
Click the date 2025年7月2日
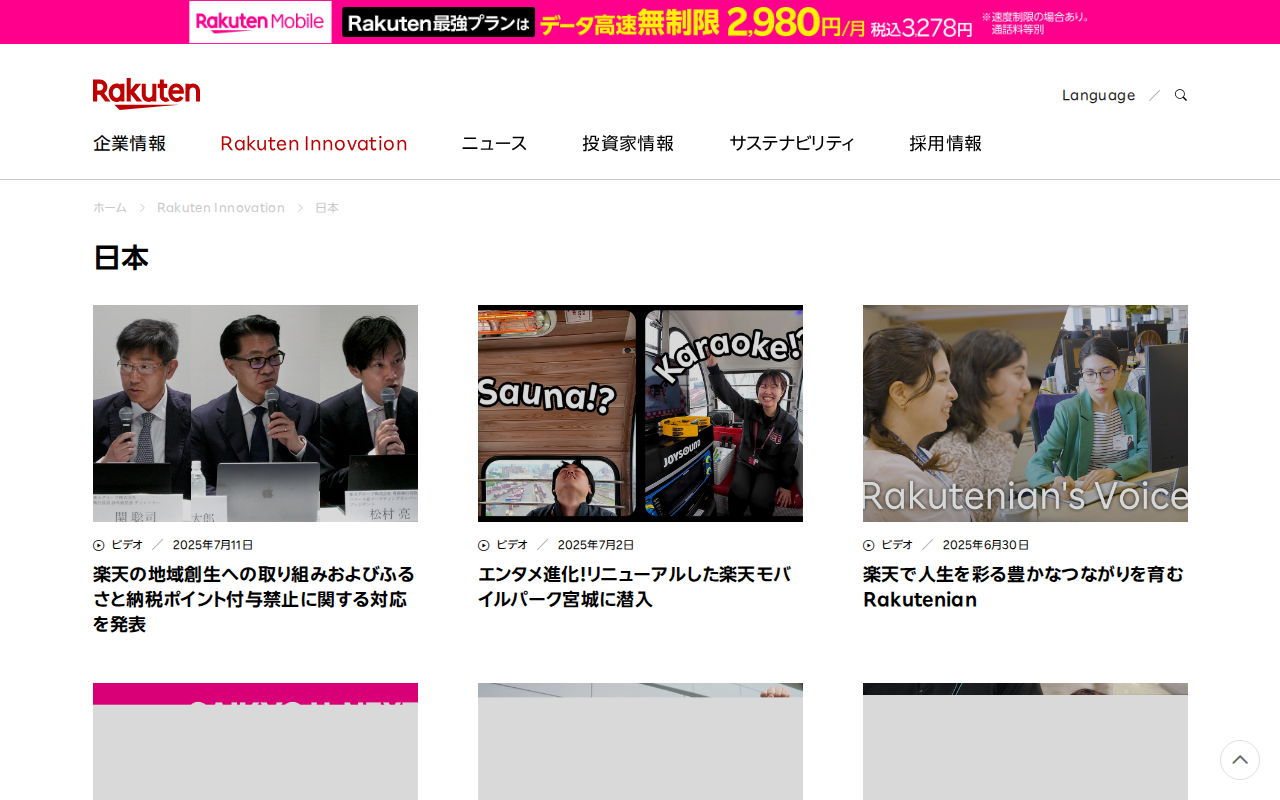[x=596, y=545]
